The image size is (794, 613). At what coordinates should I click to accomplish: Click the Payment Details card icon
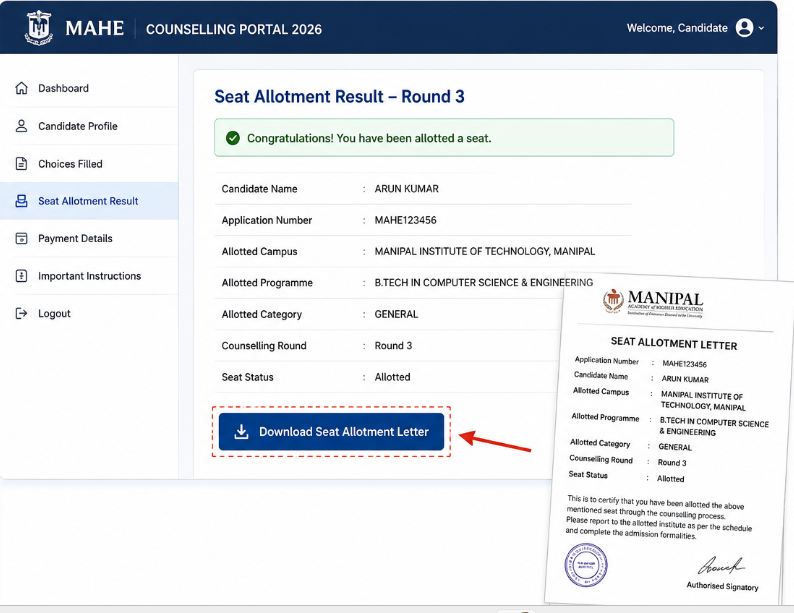(21, 238)
